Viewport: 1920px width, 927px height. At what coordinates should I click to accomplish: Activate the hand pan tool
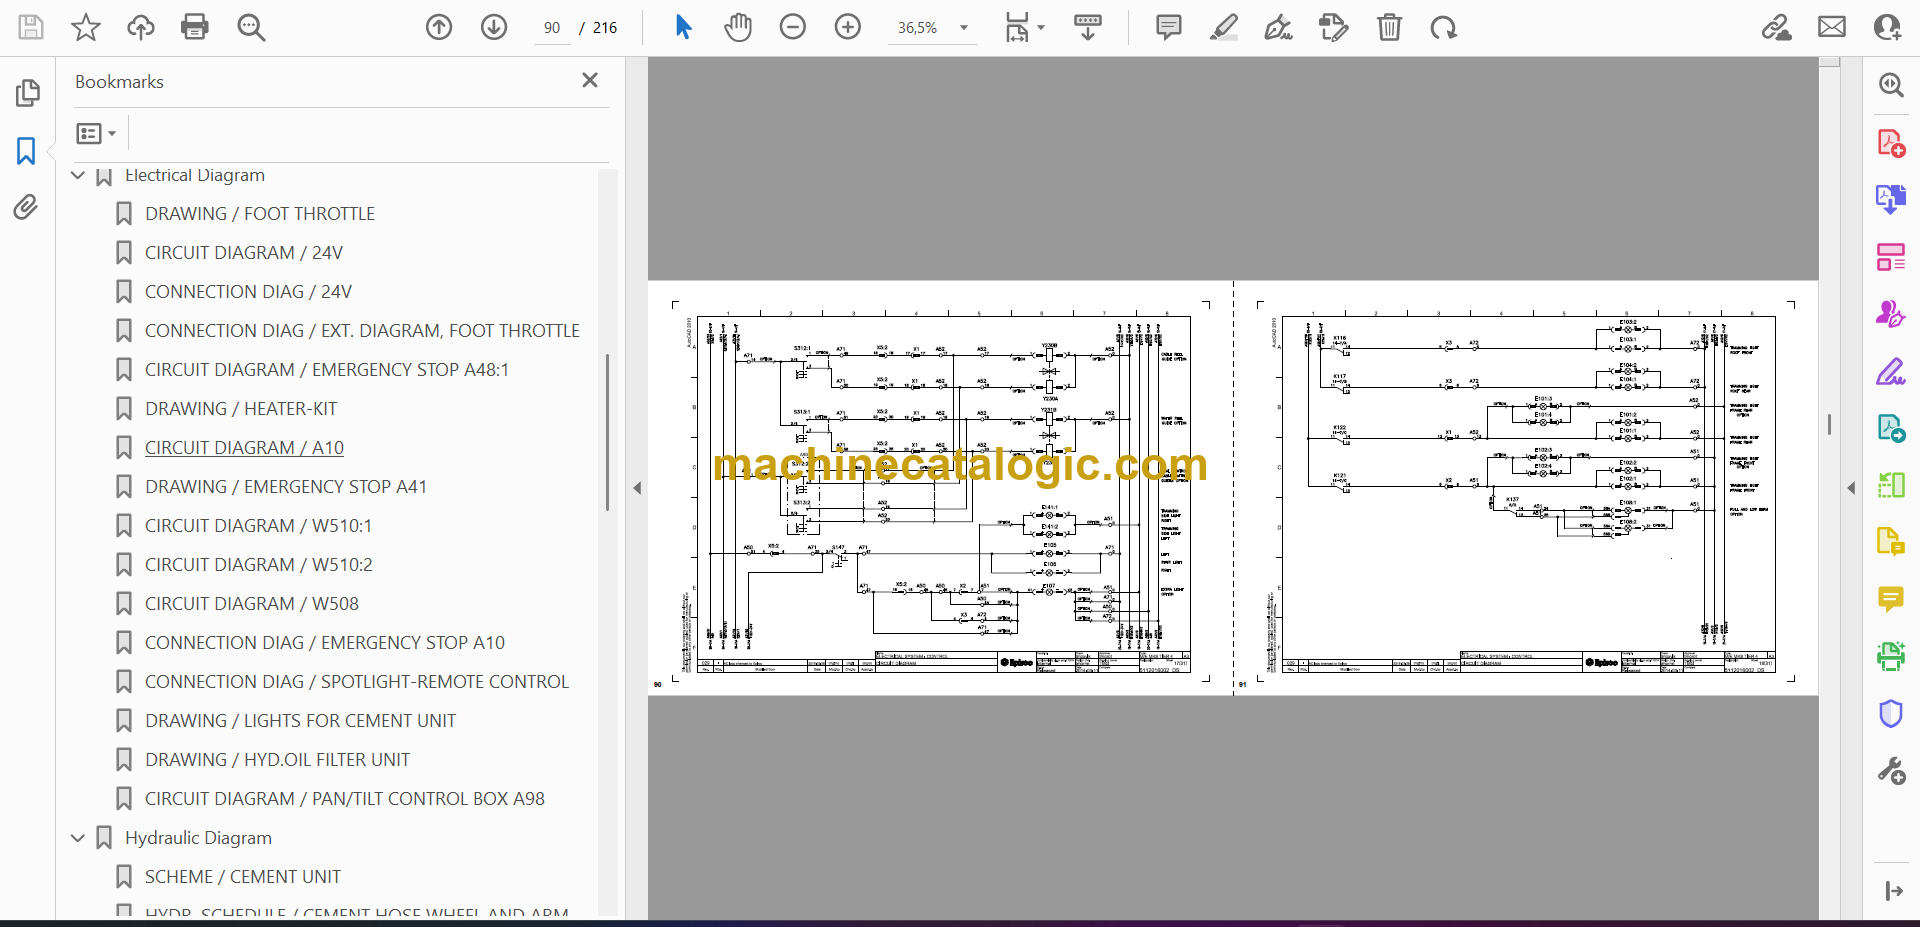click(x=738, y=27)
